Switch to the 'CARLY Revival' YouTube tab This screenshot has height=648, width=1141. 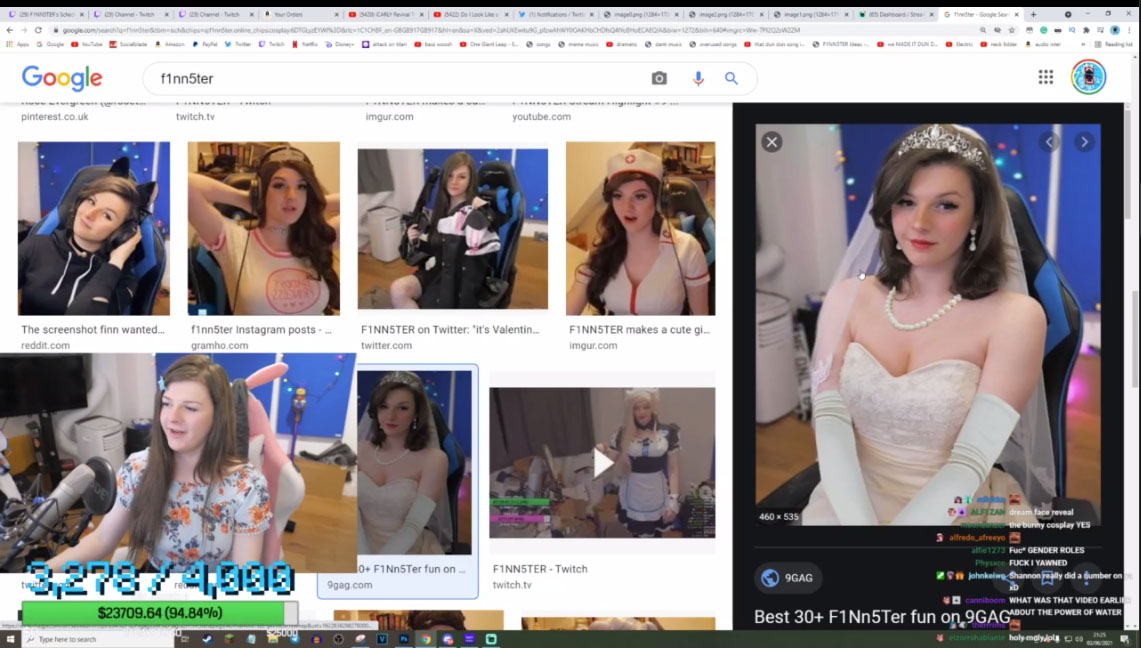(385, 14)
